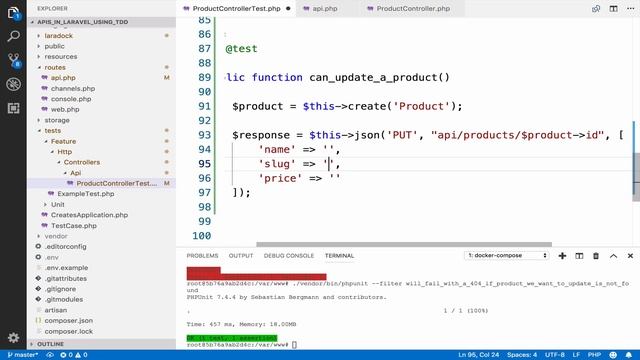640x360 pixels.
Task: Kill terminal with trash icon
Action: click(596, 256)
